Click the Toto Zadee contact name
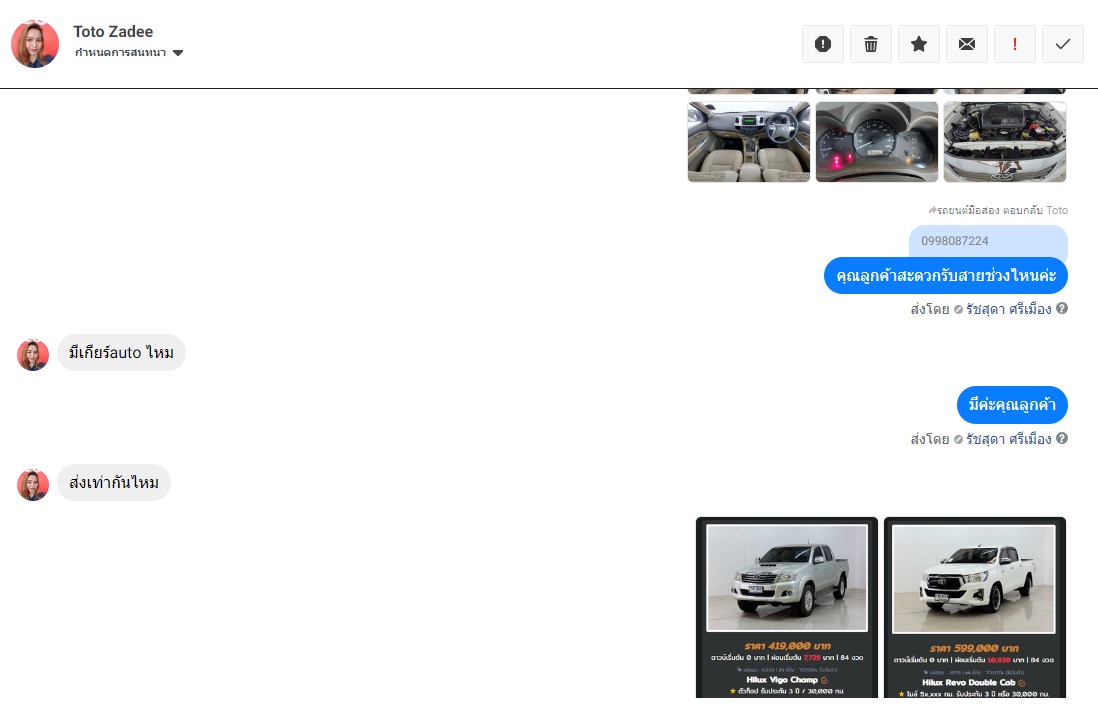This screenshot has width=1098, height=710. (113, 32)
